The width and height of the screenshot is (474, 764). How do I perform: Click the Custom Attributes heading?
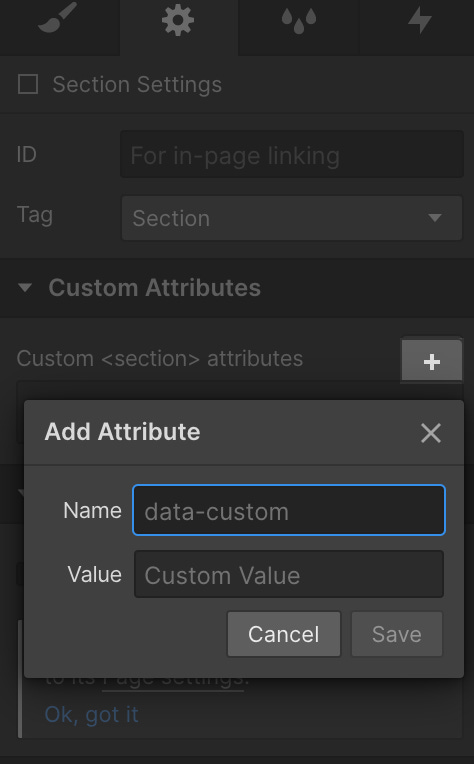(154, 287)
